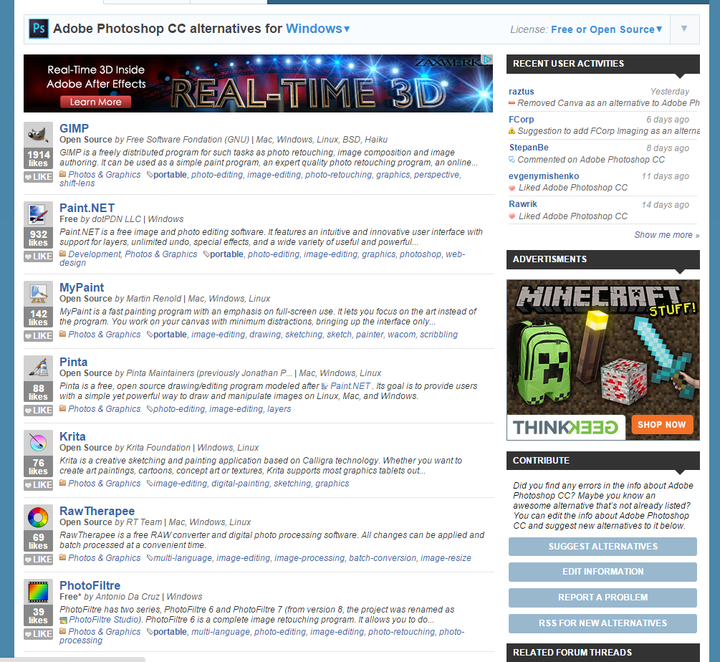The height and width of the screenshot is (662, 720).
Task: Click the 932 likes counter for Paint.NET
Action: point(38,238)
